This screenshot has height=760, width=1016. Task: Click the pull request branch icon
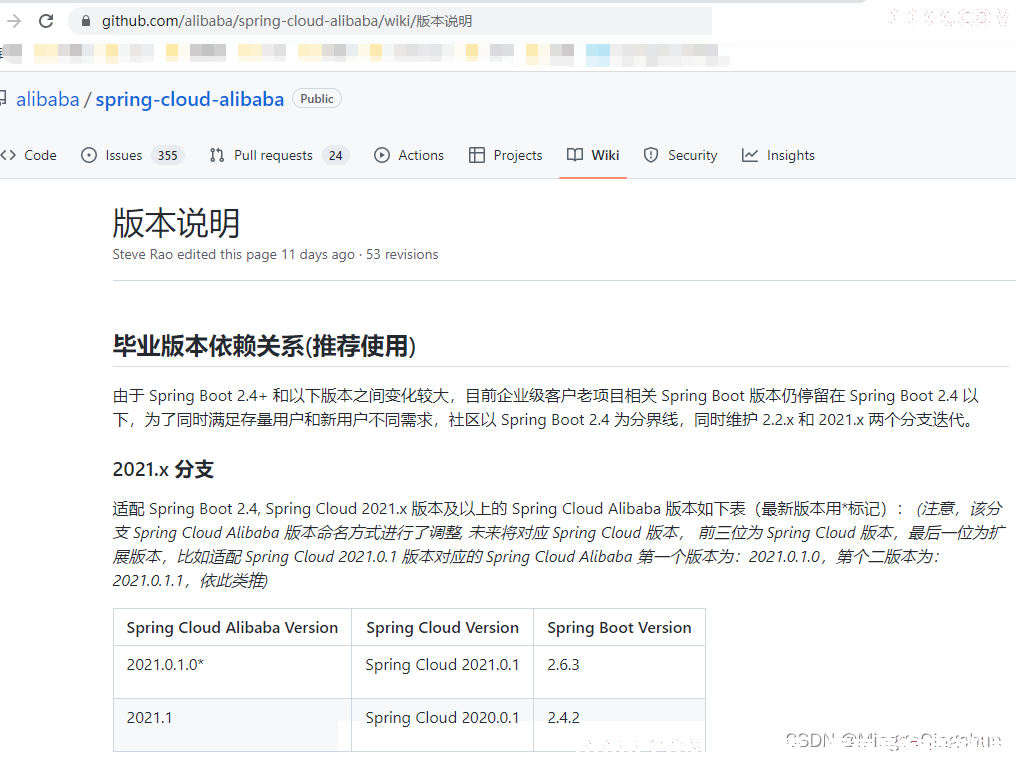[x=217, y=155]
